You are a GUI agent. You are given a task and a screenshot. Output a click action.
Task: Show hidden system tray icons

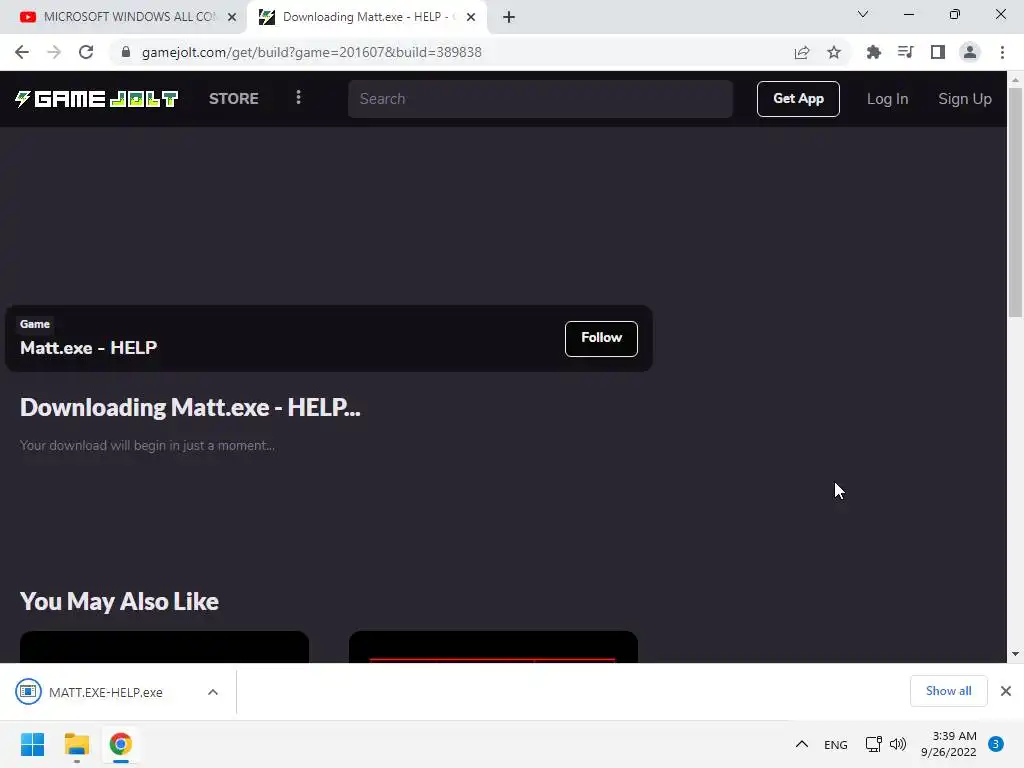click(x=802, y=744)
